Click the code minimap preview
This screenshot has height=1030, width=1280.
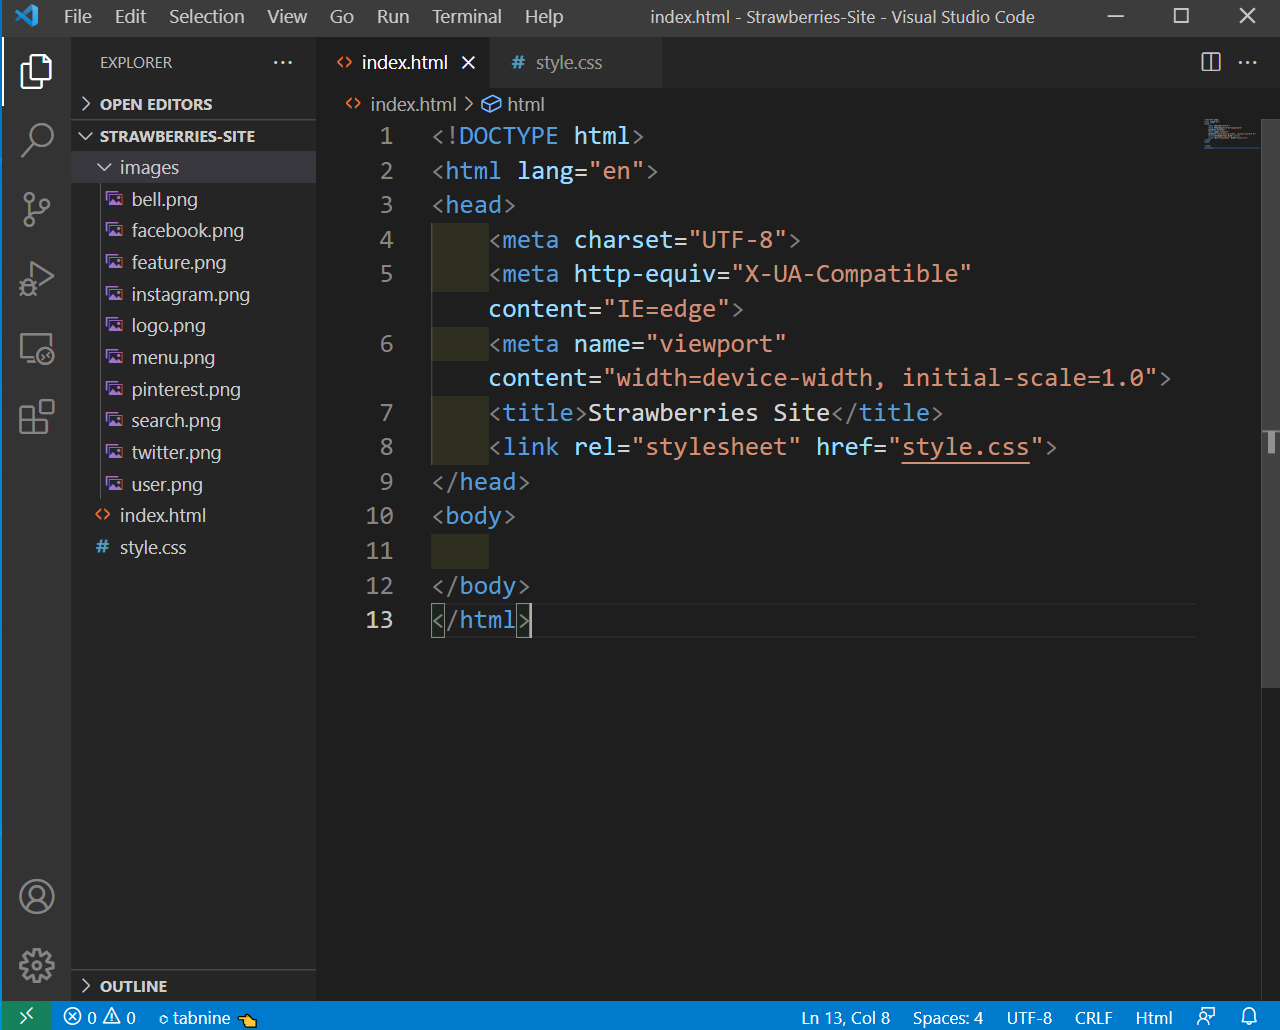pos(1232,134)
